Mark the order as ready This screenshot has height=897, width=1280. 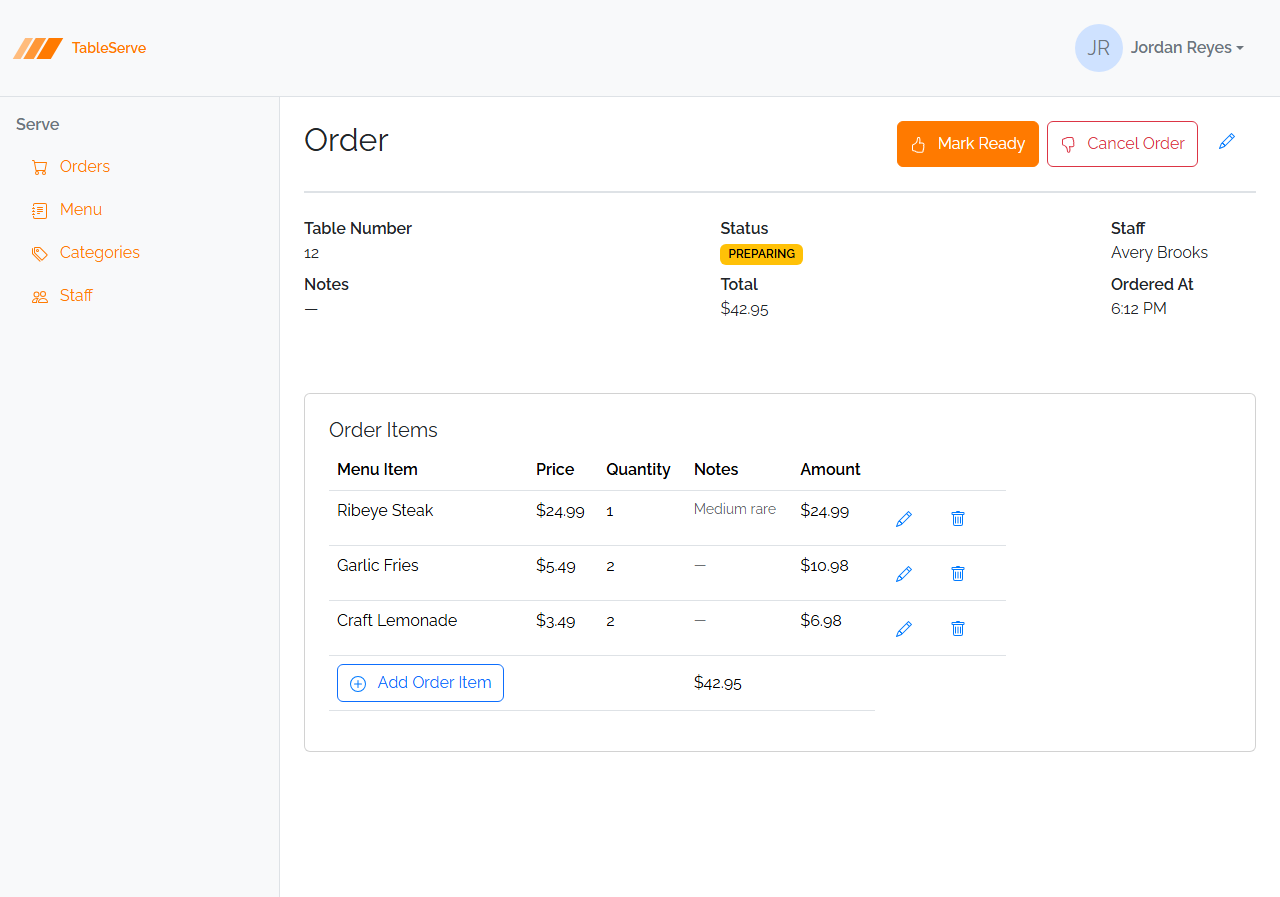coord(968,144)
